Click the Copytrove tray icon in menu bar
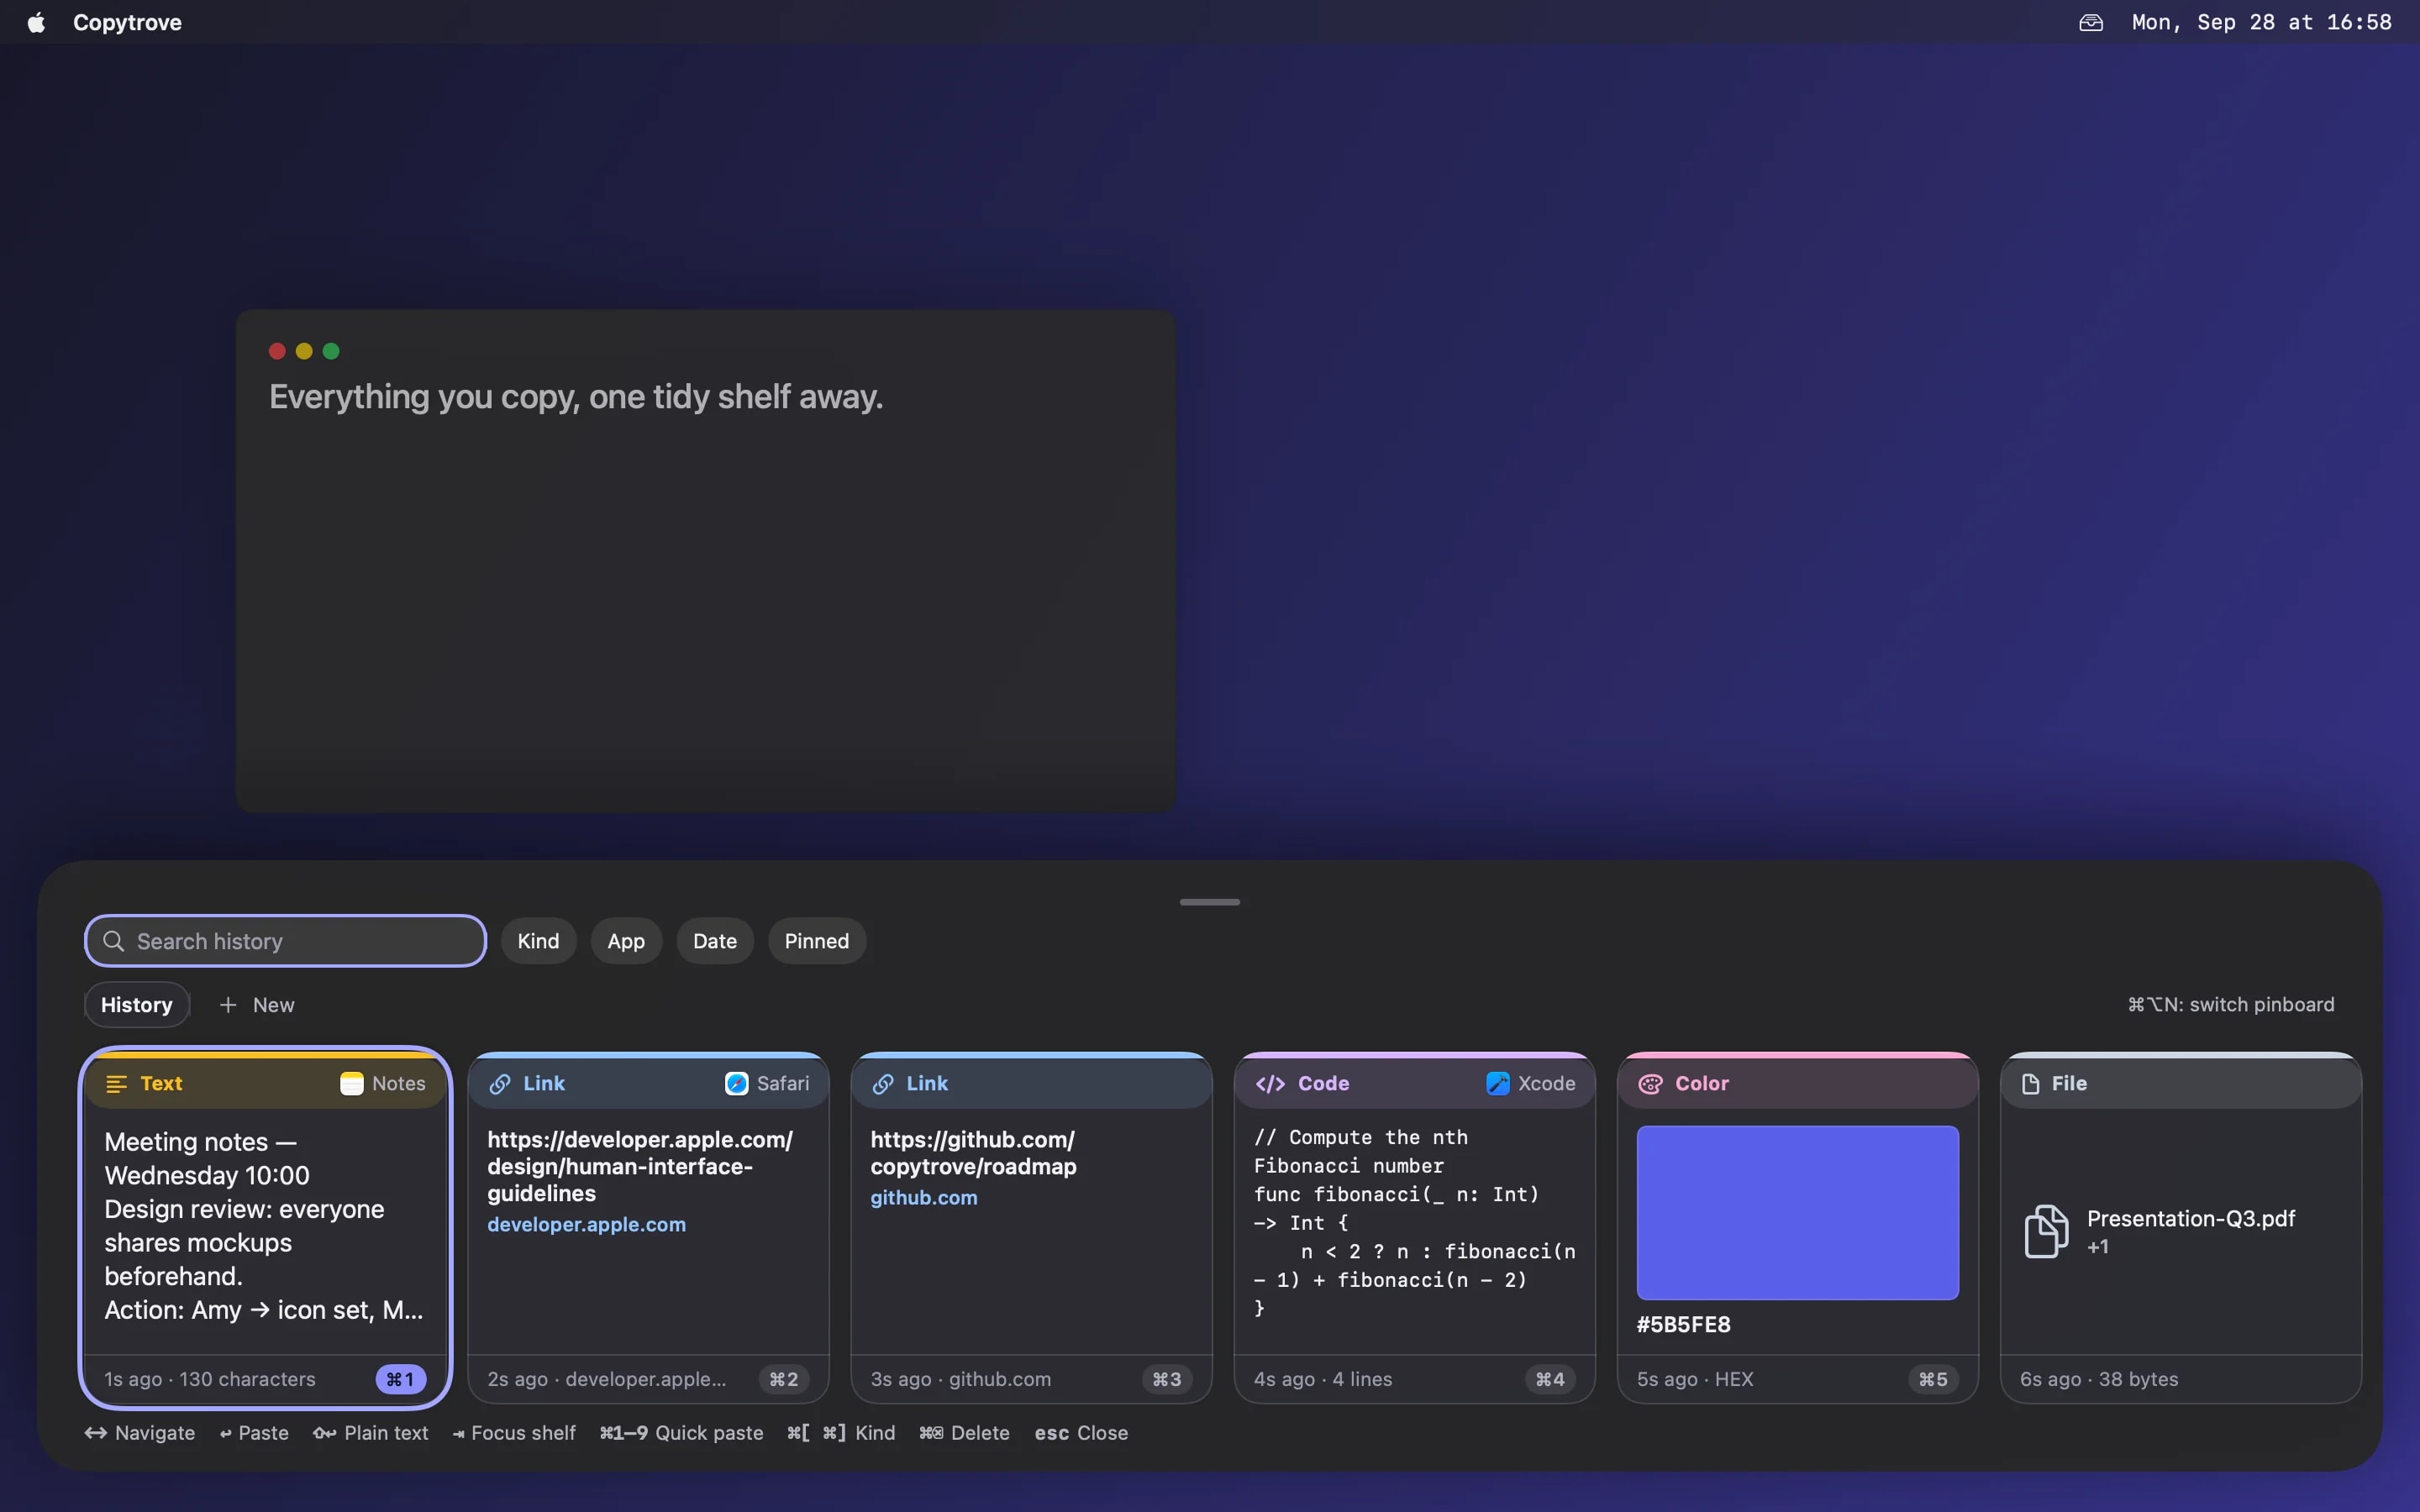Viewport: 2420px width, 1512px height. (x=2091, y=22)
